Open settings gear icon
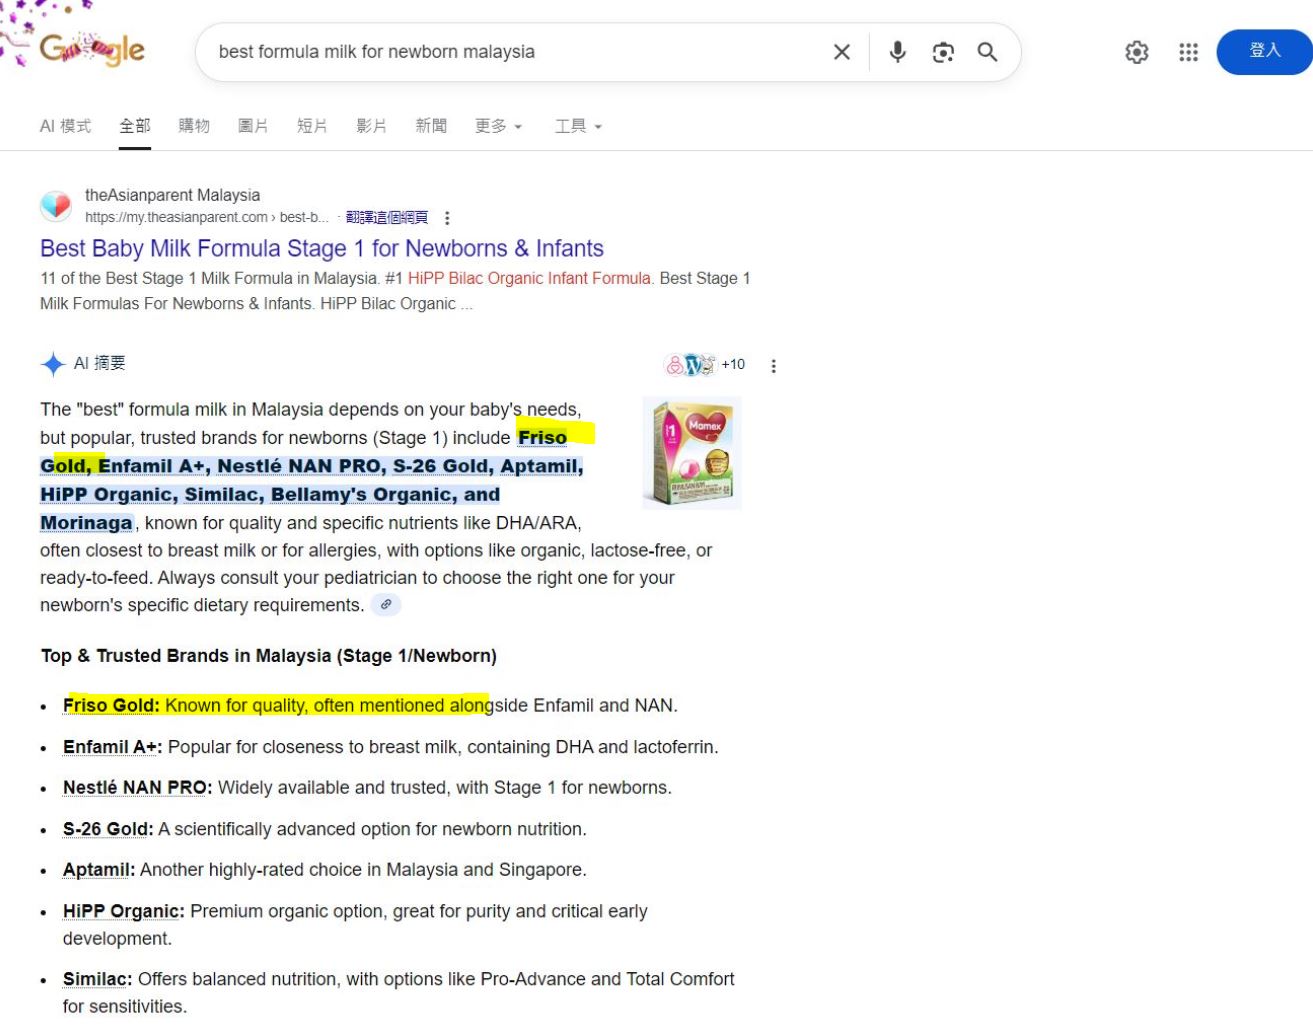 (1136, 52)
